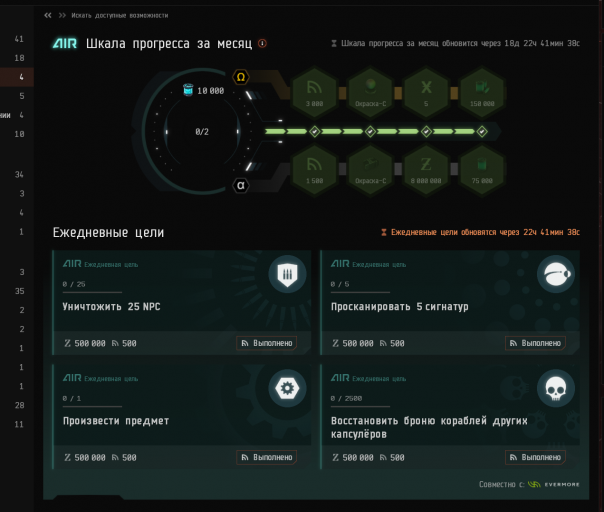
Task: Click last checkpoint marker on progress bar
Action: 482,132
